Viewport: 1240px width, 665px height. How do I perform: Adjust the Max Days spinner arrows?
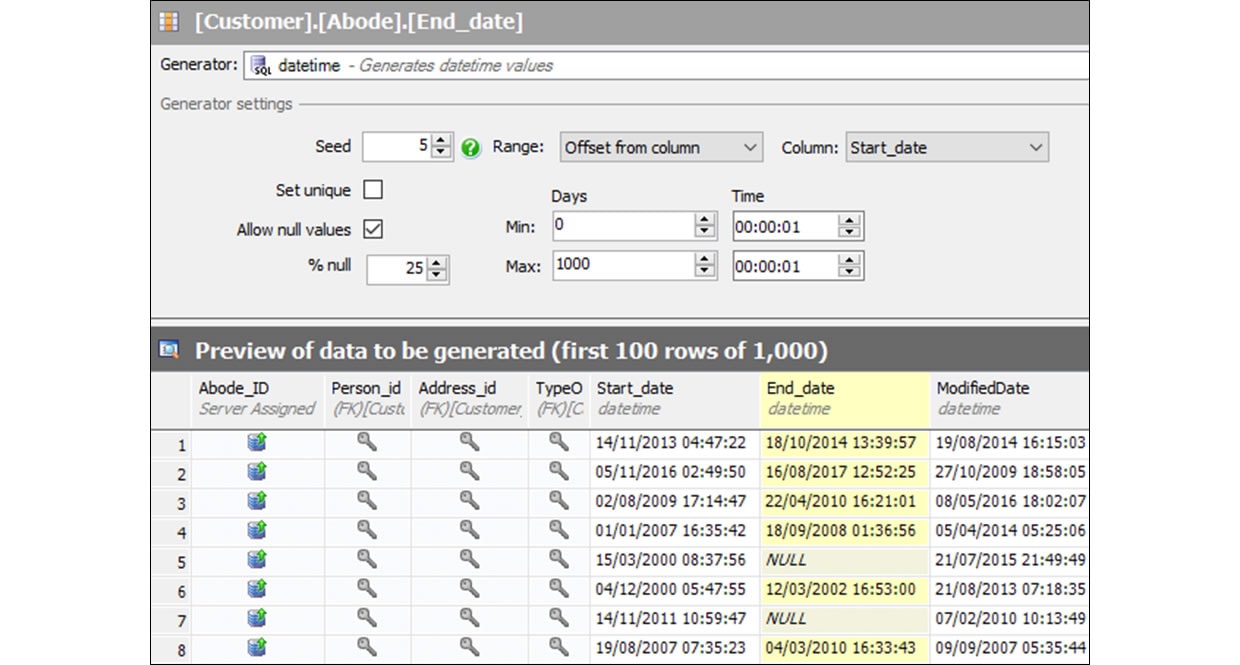pyautogui.click(x=706, y=266)
